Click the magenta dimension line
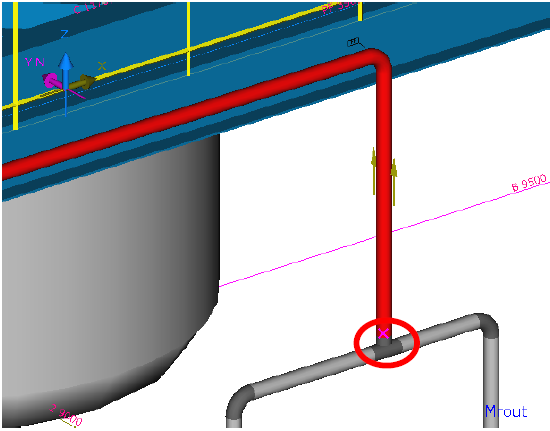550x431 pixels. pyautogui.click(x=383, y=234)
